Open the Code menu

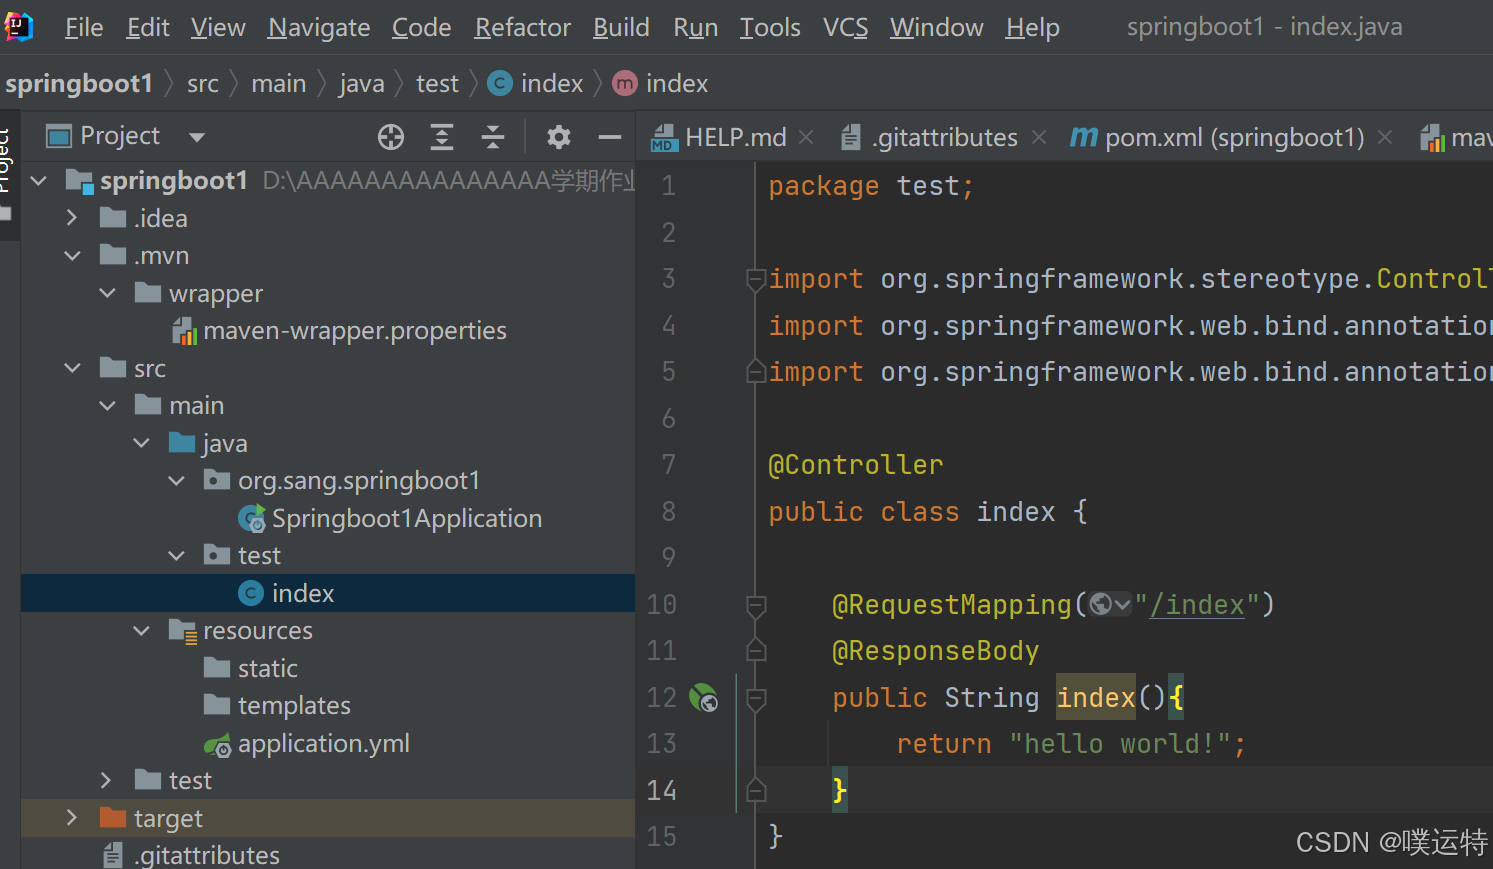click(x=421, y=27)
